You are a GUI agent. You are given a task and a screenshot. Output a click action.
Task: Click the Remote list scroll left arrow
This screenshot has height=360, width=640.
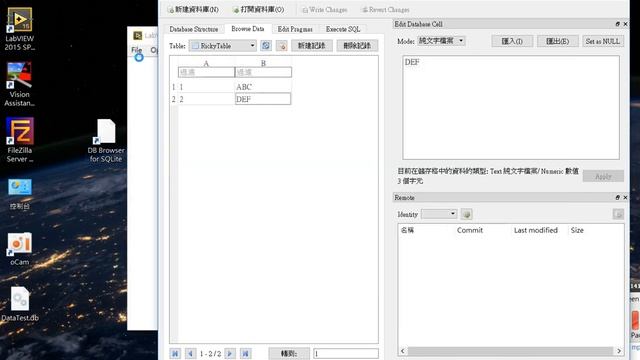pyautogui.click(x=403, y=351)
